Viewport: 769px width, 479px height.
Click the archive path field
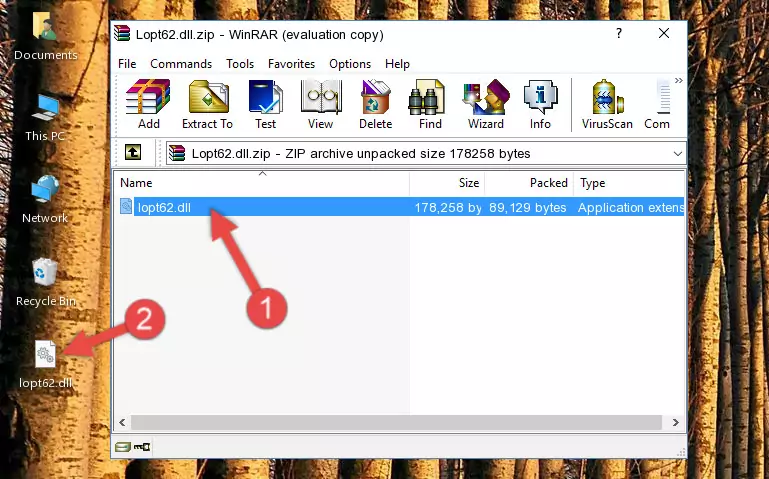pyautogui.click(x=426, y=153)
